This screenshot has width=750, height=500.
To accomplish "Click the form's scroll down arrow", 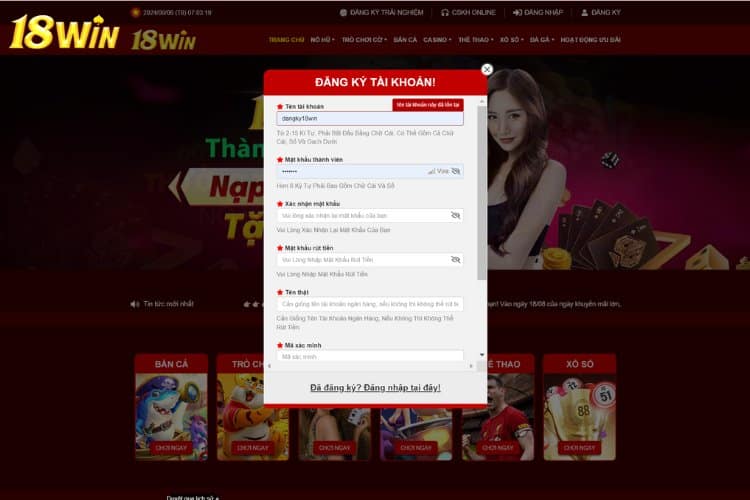I will tap(482, 355).
